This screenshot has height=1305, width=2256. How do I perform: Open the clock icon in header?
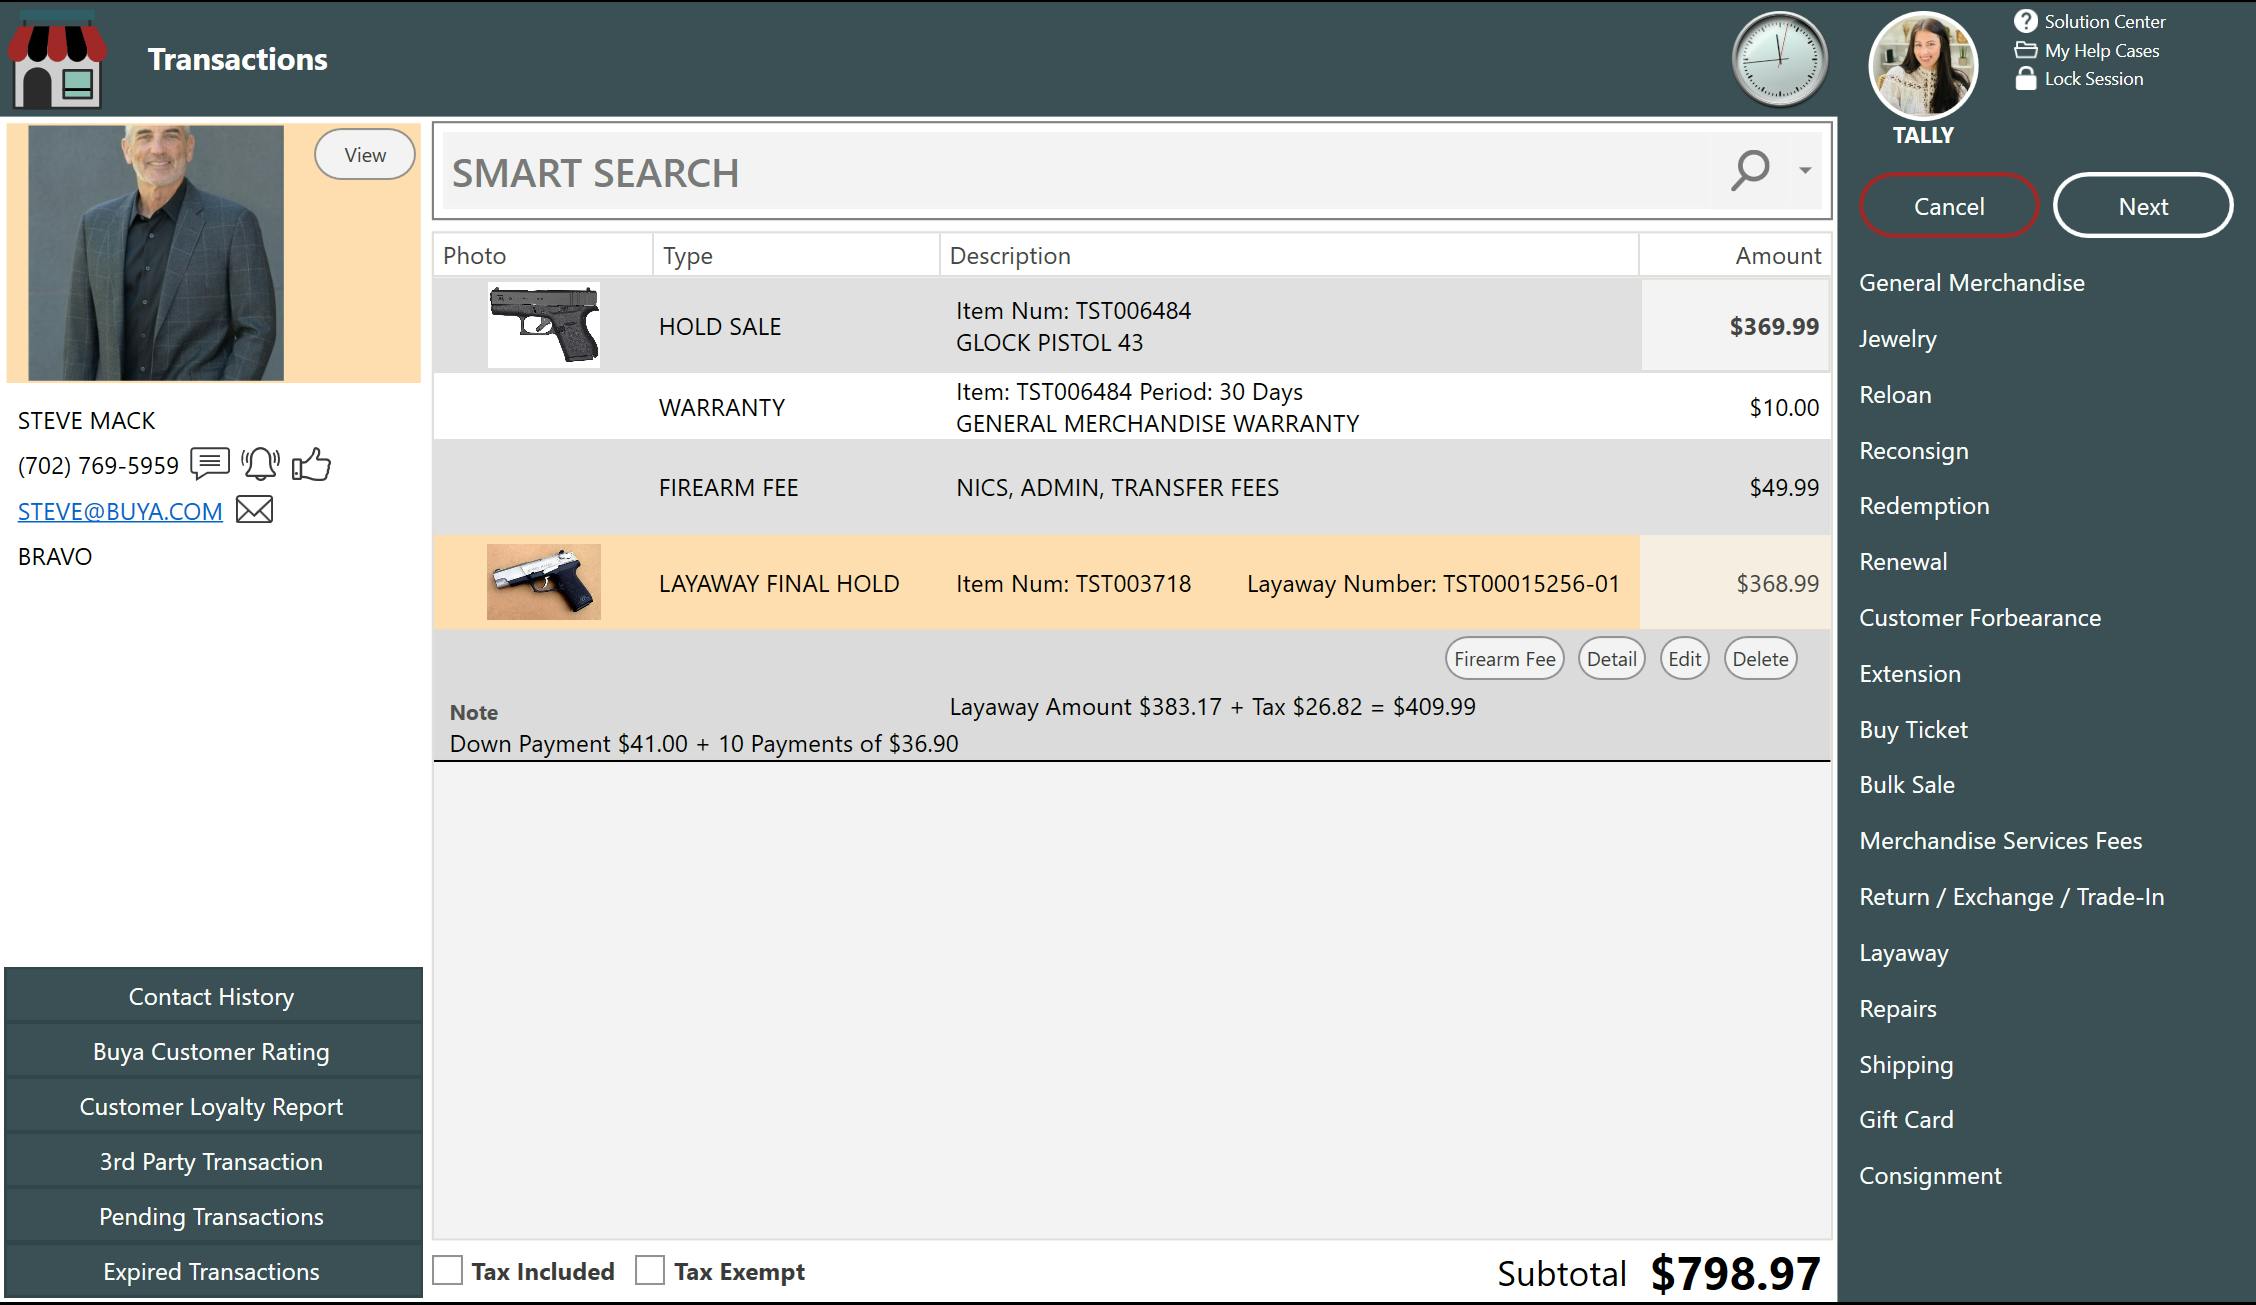coord(1779,59)
